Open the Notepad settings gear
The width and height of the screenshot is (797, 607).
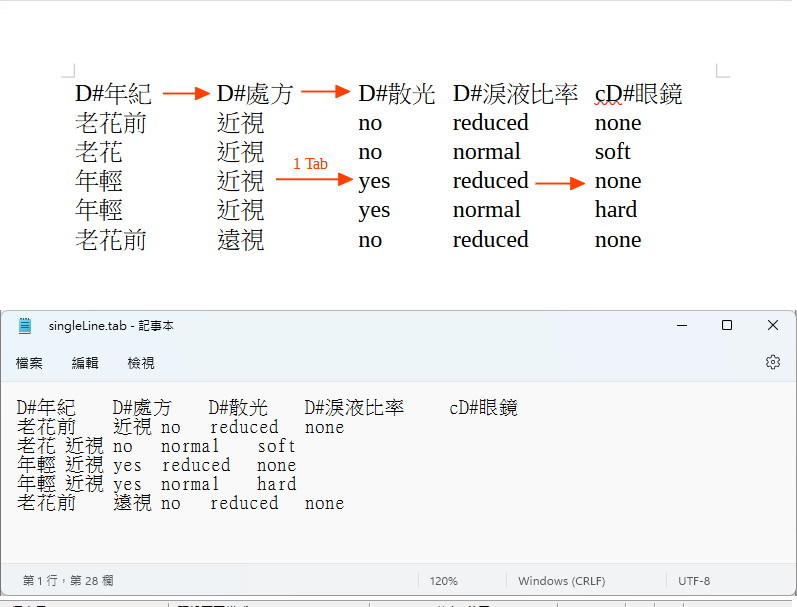pos(772,362)
